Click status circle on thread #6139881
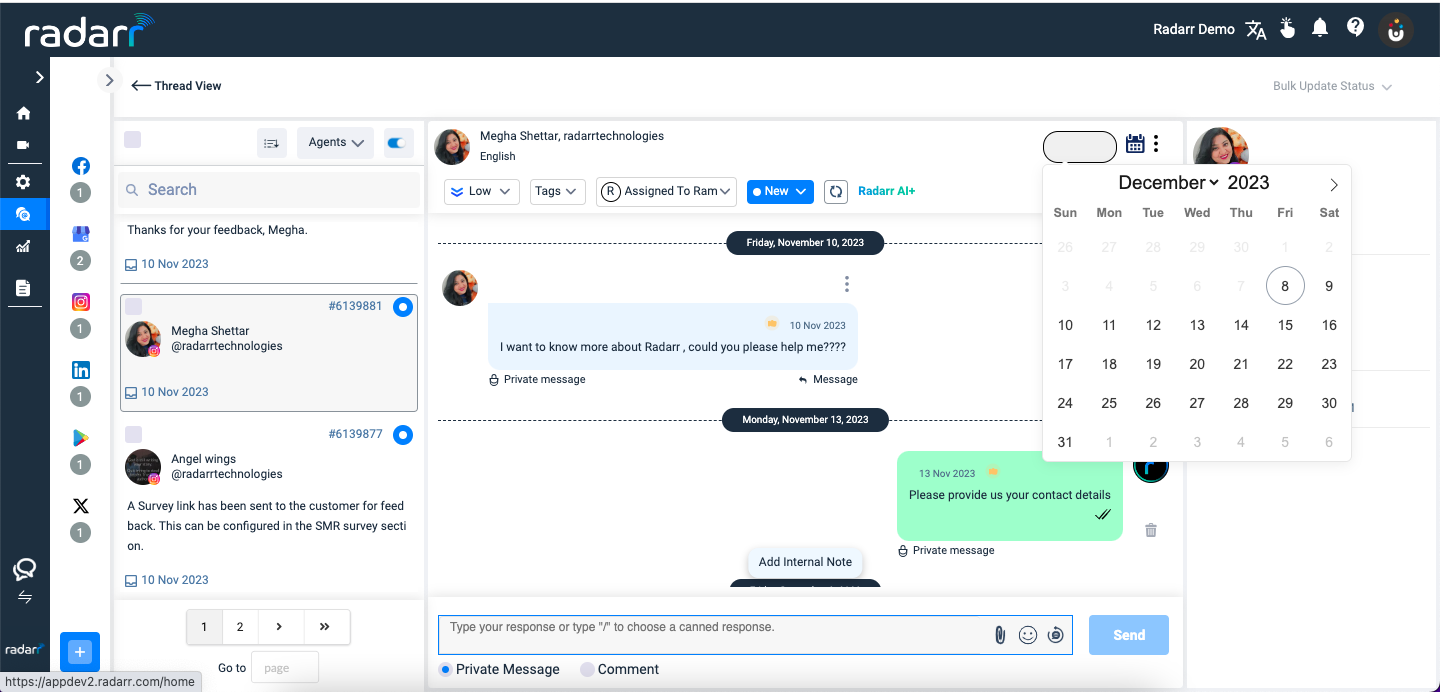 tap(403, 307)
